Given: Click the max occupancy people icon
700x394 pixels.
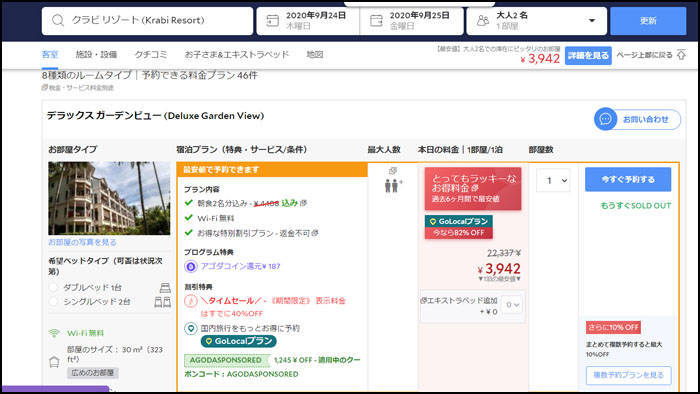Looking at the screenshot, I should tap(392, 185).
